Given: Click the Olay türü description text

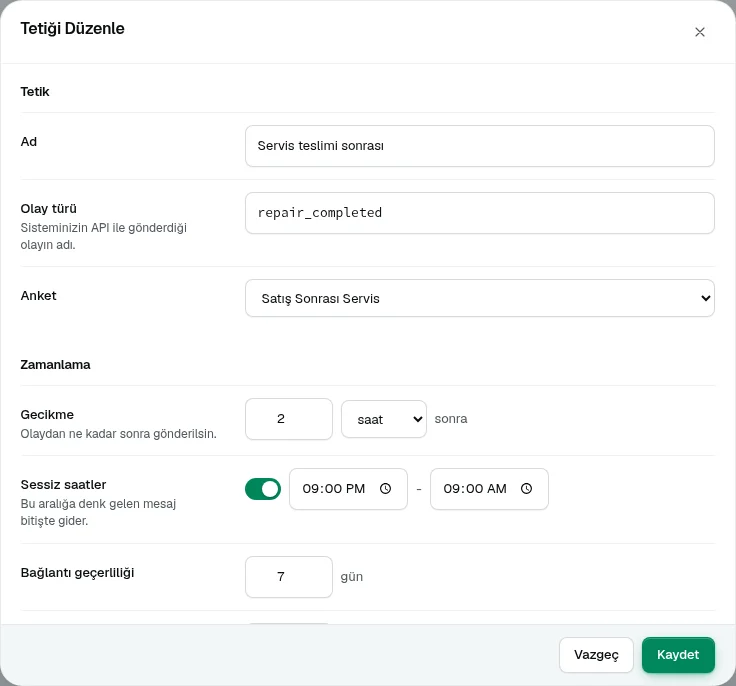Looking at the screenshot, I should [x=103, y=236].
